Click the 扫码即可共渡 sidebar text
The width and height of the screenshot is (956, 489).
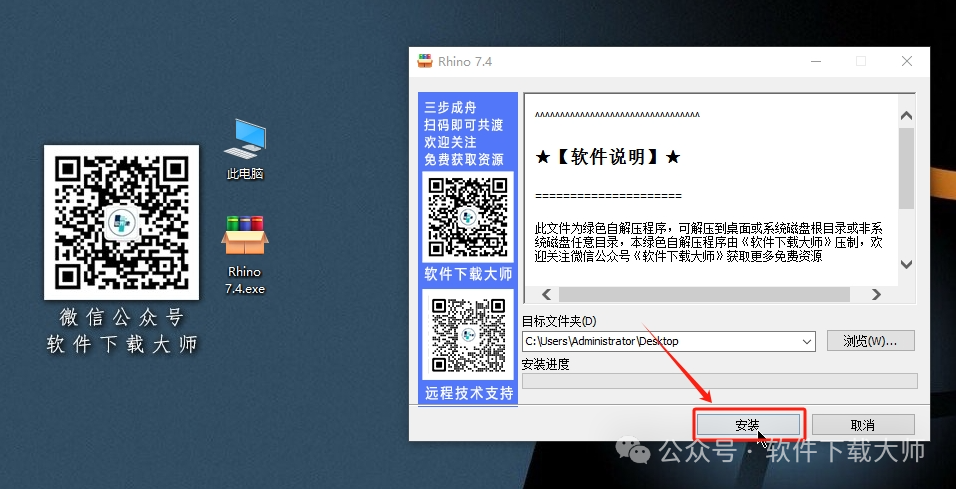464,124
